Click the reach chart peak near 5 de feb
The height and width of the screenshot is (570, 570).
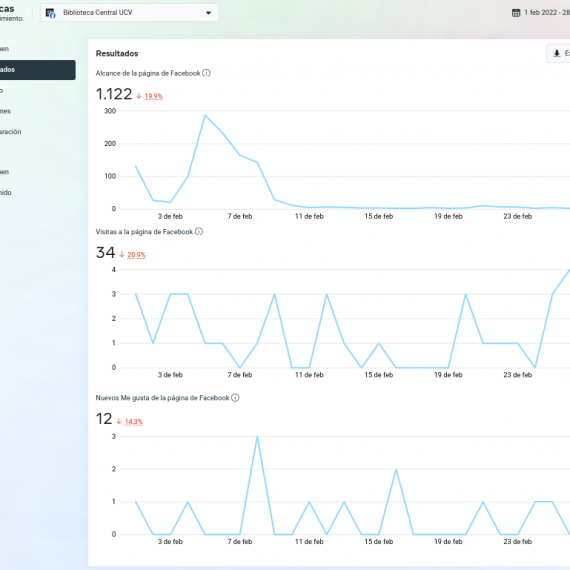pos(205,115)
